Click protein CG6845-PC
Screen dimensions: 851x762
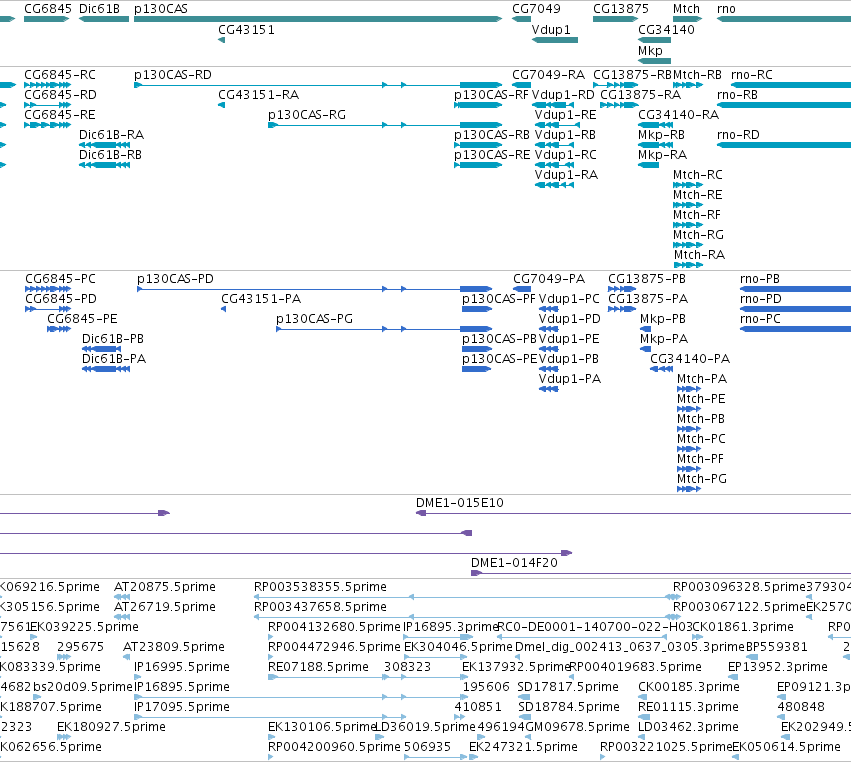pos(48,289)
